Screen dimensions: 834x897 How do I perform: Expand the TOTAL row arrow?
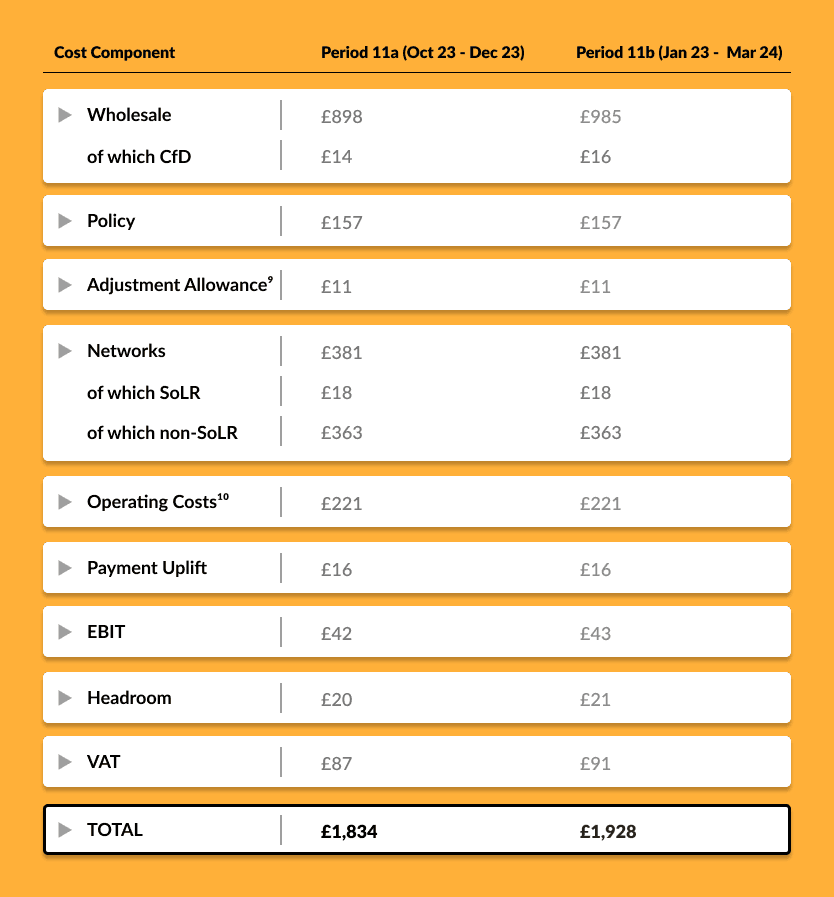click(65, 829)
